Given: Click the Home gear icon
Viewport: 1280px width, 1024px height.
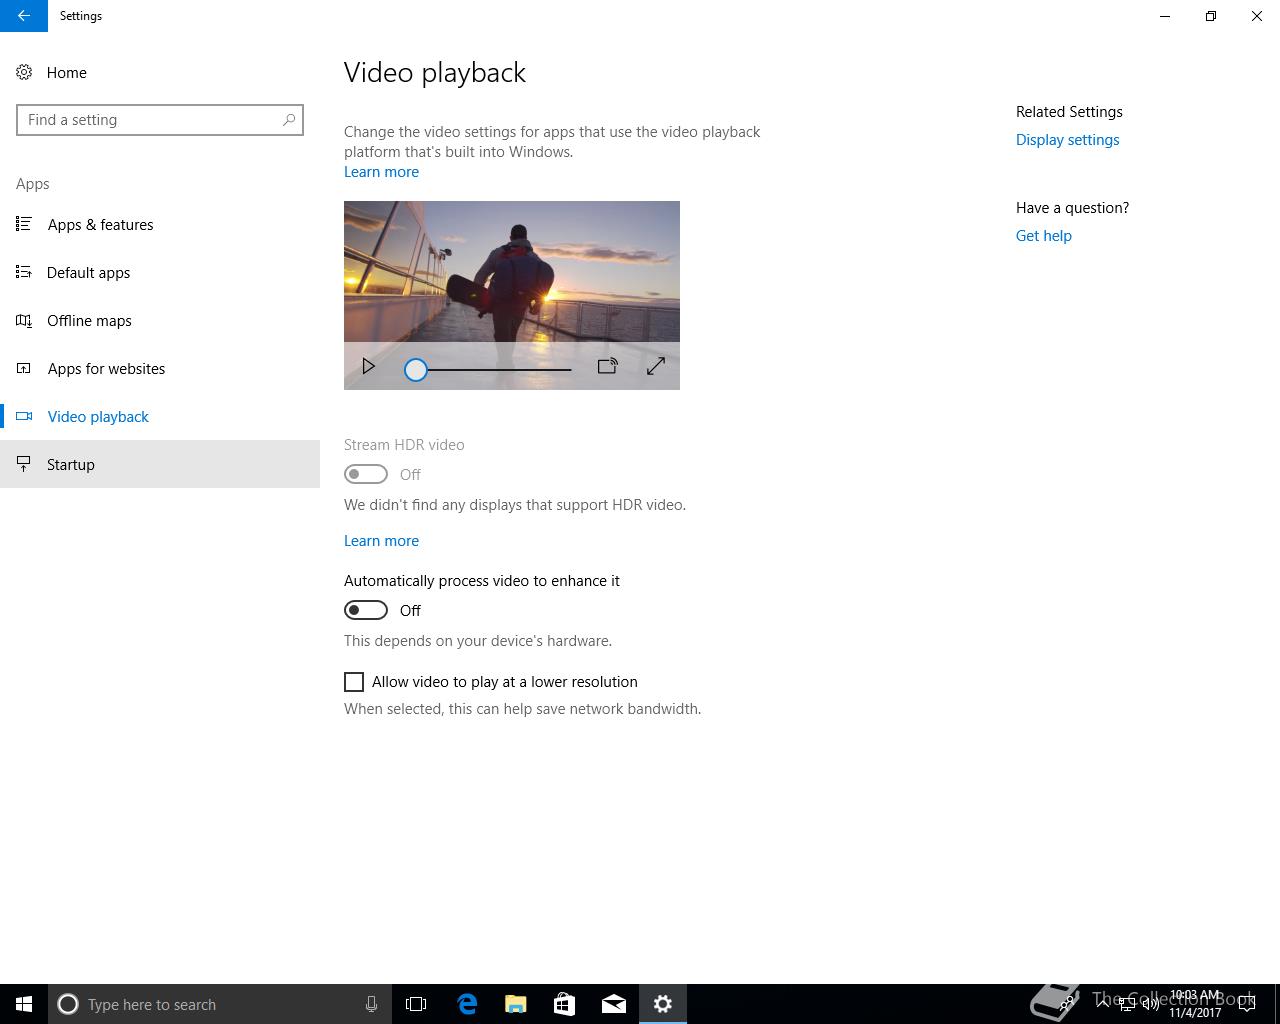Looking at the screenshot, I should [24, 73].
